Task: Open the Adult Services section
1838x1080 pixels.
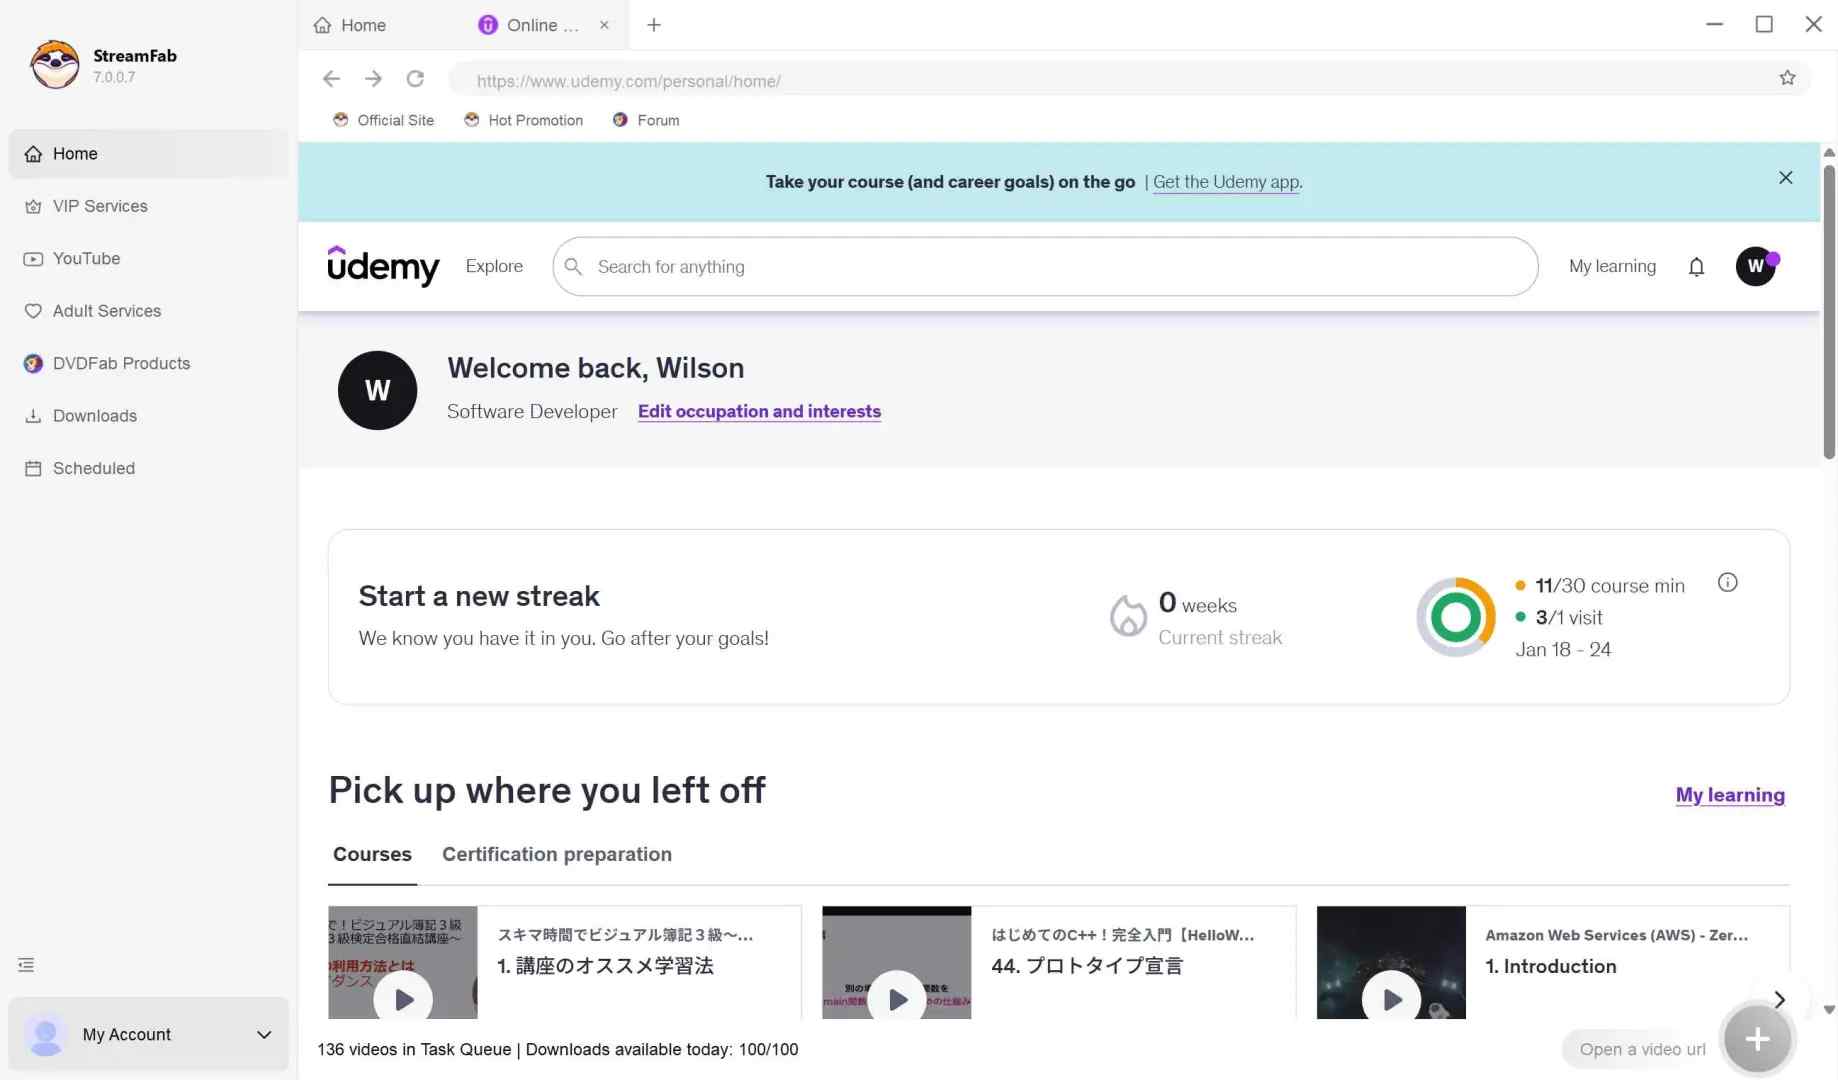Action: 107,311
